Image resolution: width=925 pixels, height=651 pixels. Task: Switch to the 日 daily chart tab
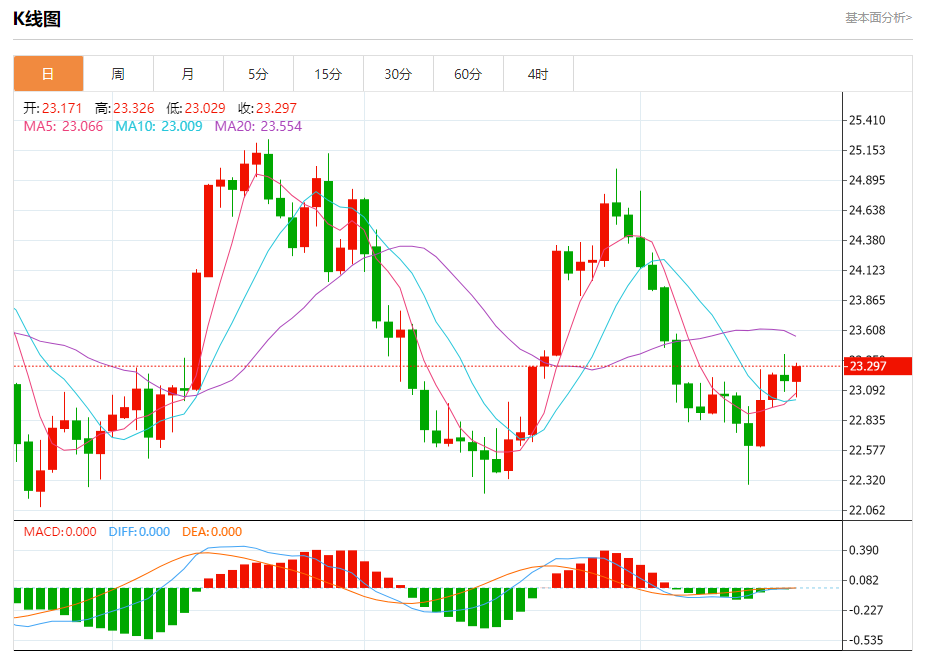pos(48,74)
